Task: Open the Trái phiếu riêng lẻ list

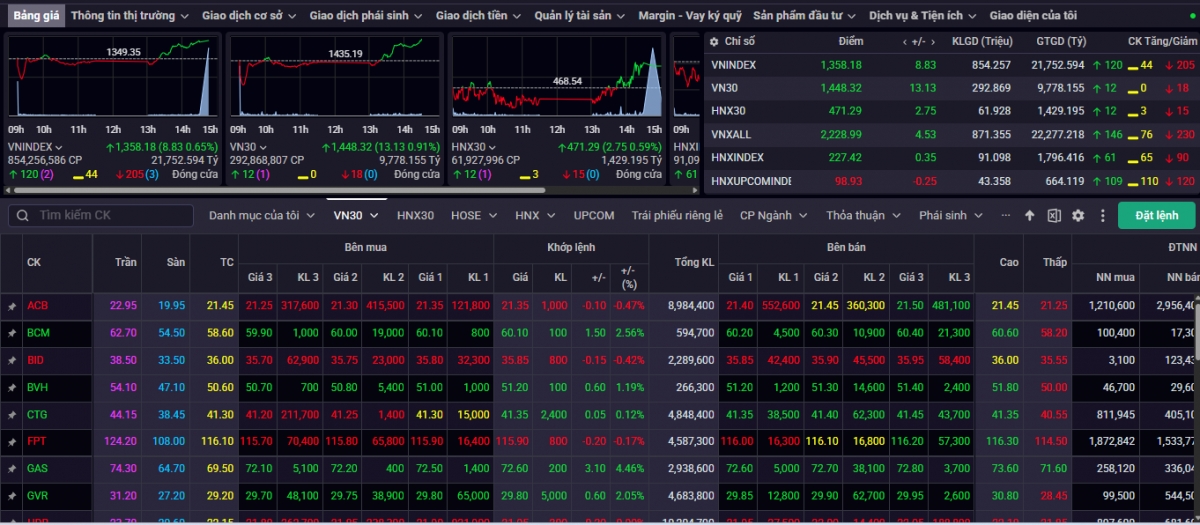Action: (x=677, y=215)
